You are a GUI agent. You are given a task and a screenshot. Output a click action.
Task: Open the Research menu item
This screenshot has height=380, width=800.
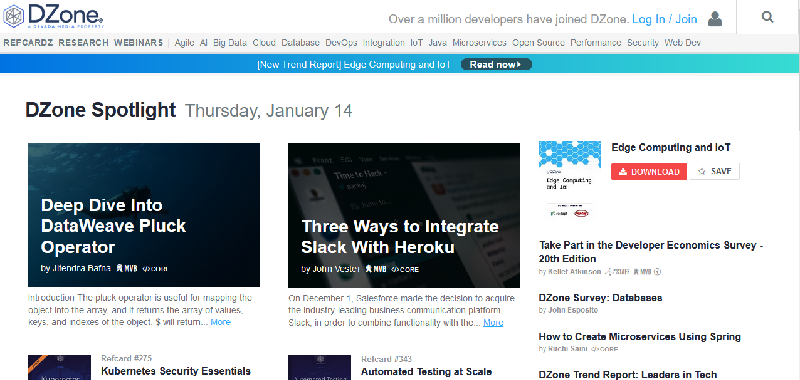point(83,43)
